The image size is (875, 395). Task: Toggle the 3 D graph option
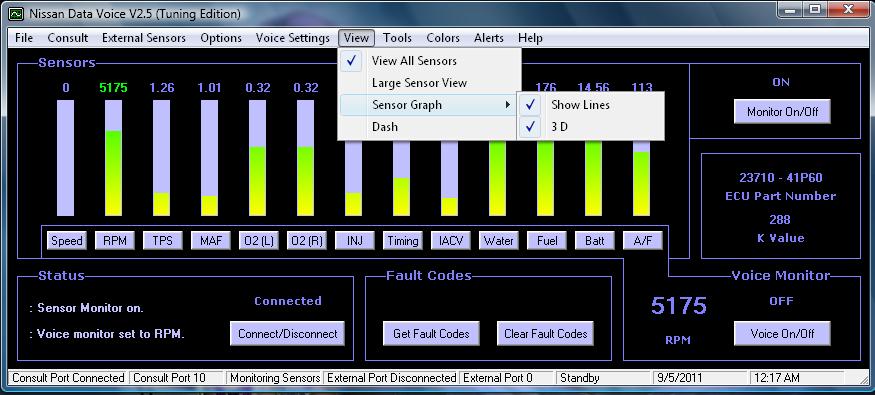590,127
